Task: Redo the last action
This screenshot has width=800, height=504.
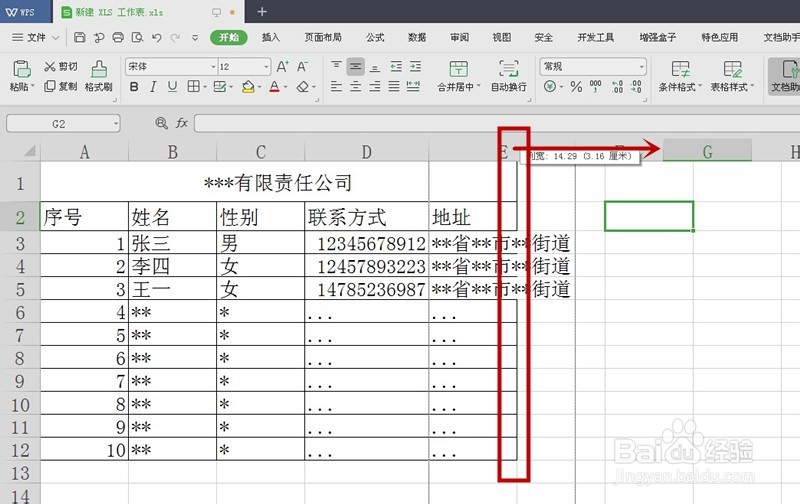Action: pyautogui.click(x=176, y=37)
